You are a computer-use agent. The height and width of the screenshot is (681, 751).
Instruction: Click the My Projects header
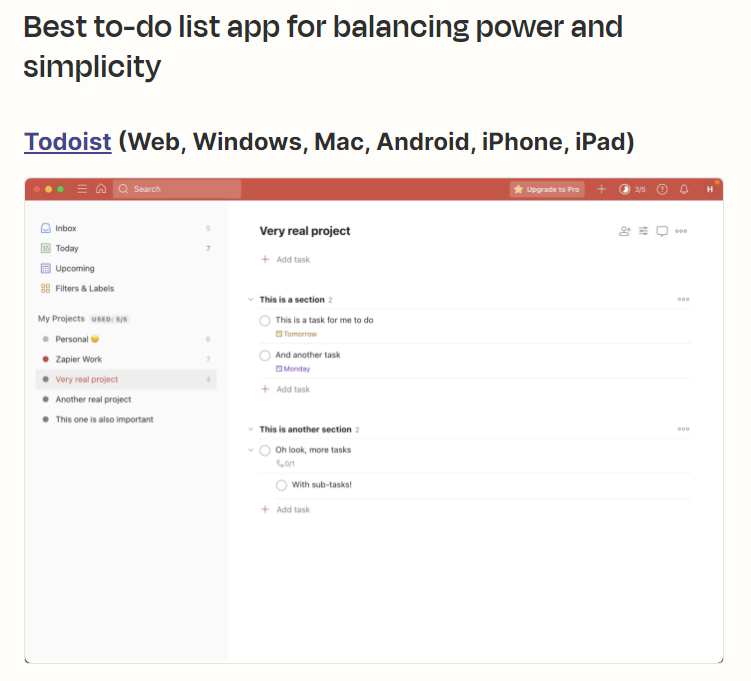61,318
